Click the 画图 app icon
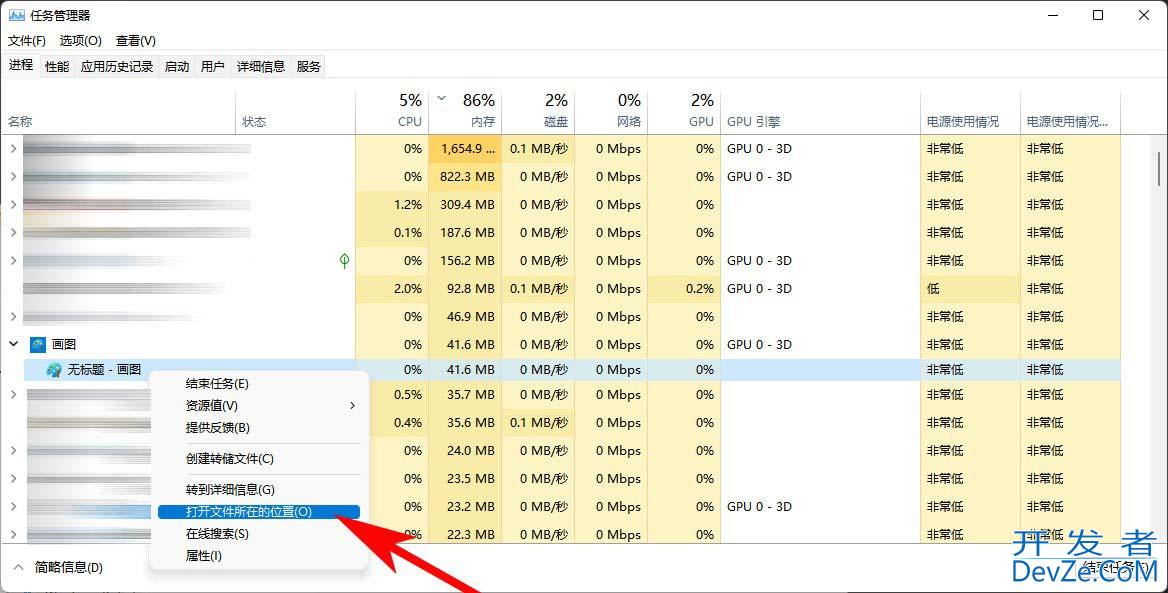Screen dimensions: 1168x593 point(38,344)
